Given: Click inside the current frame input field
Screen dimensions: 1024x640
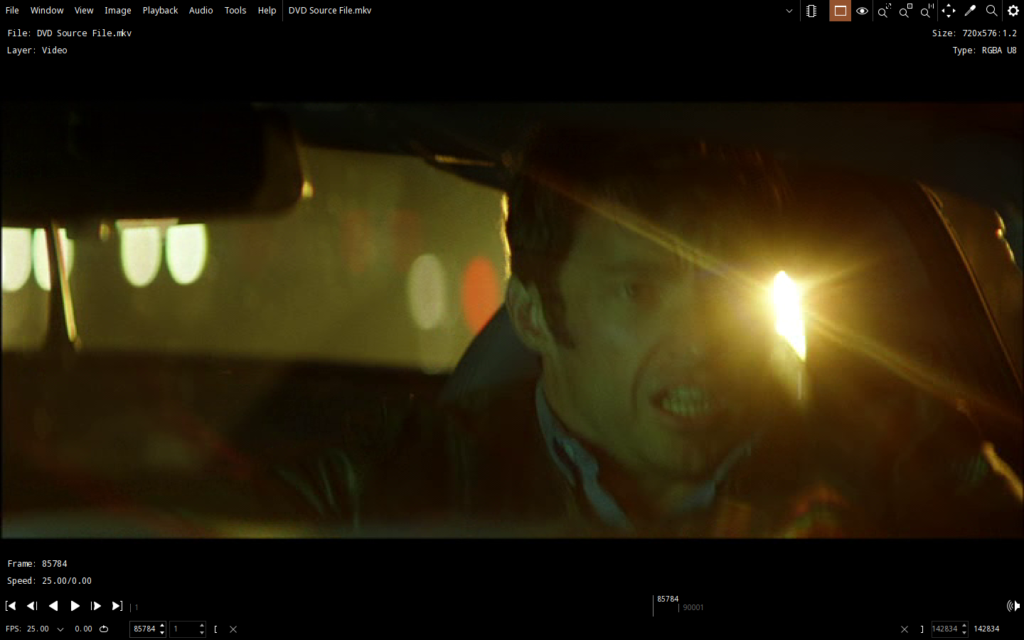Looking at the screenshot, I should tap(145, 629).
